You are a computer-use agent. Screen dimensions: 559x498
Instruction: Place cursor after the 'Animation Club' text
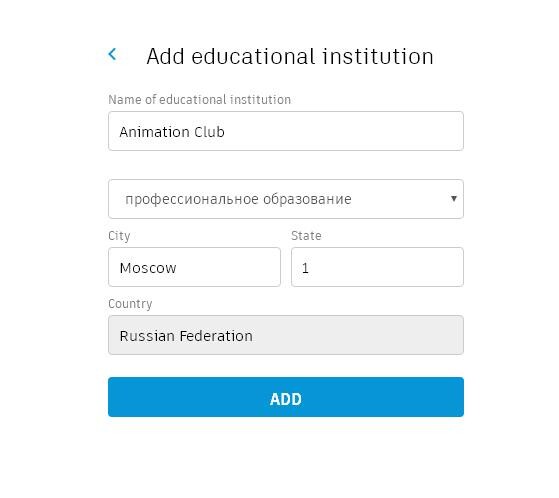click(x=226, y=132)
